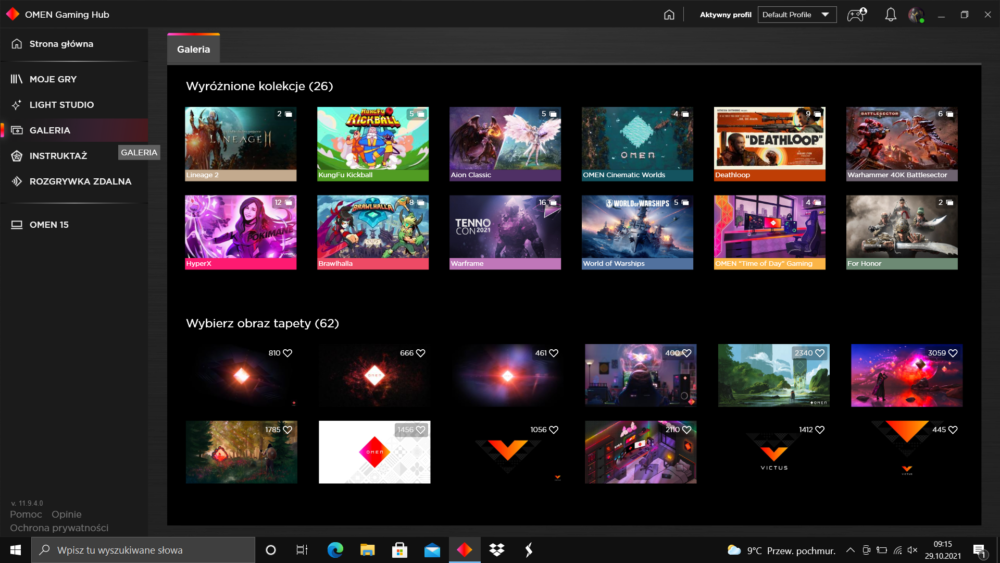1000x563 pixels.
Task: Open Lineage 2 collection
Action: (240, 144)
